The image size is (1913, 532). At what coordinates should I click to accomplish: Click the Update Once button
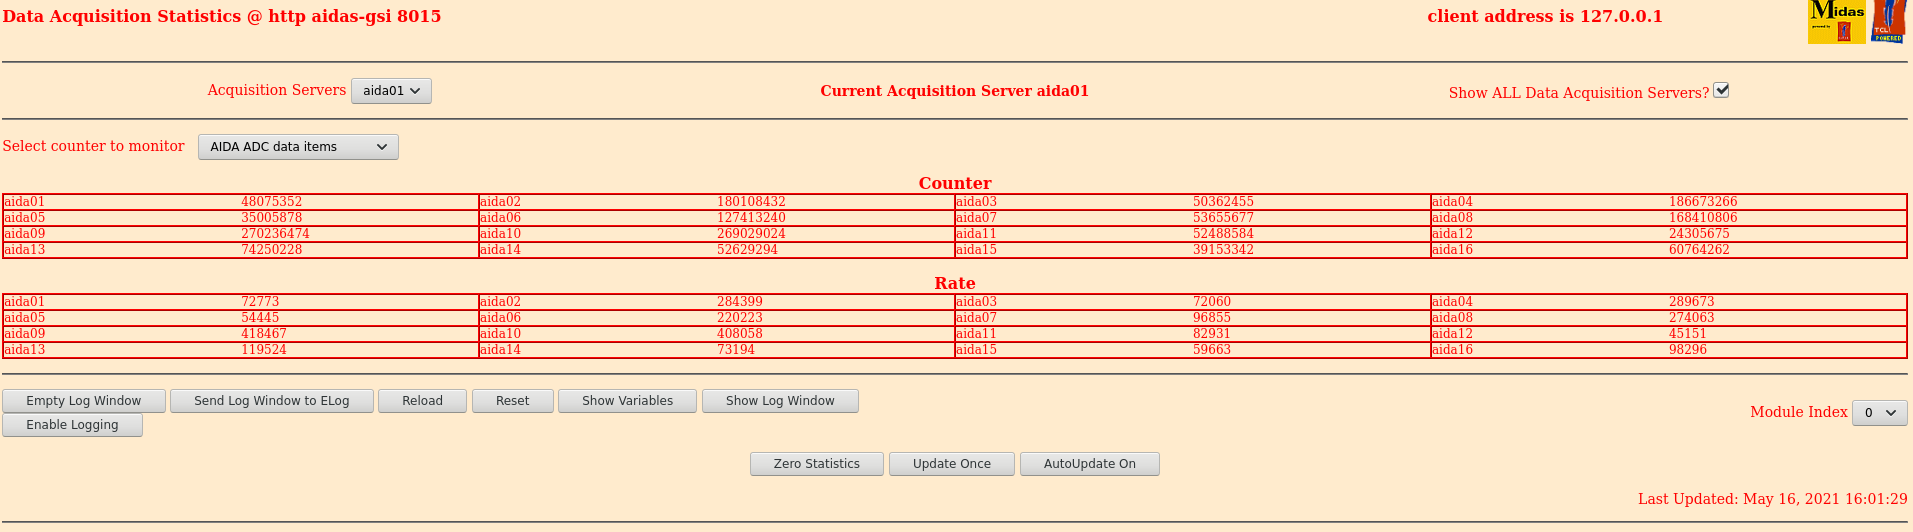952,464
